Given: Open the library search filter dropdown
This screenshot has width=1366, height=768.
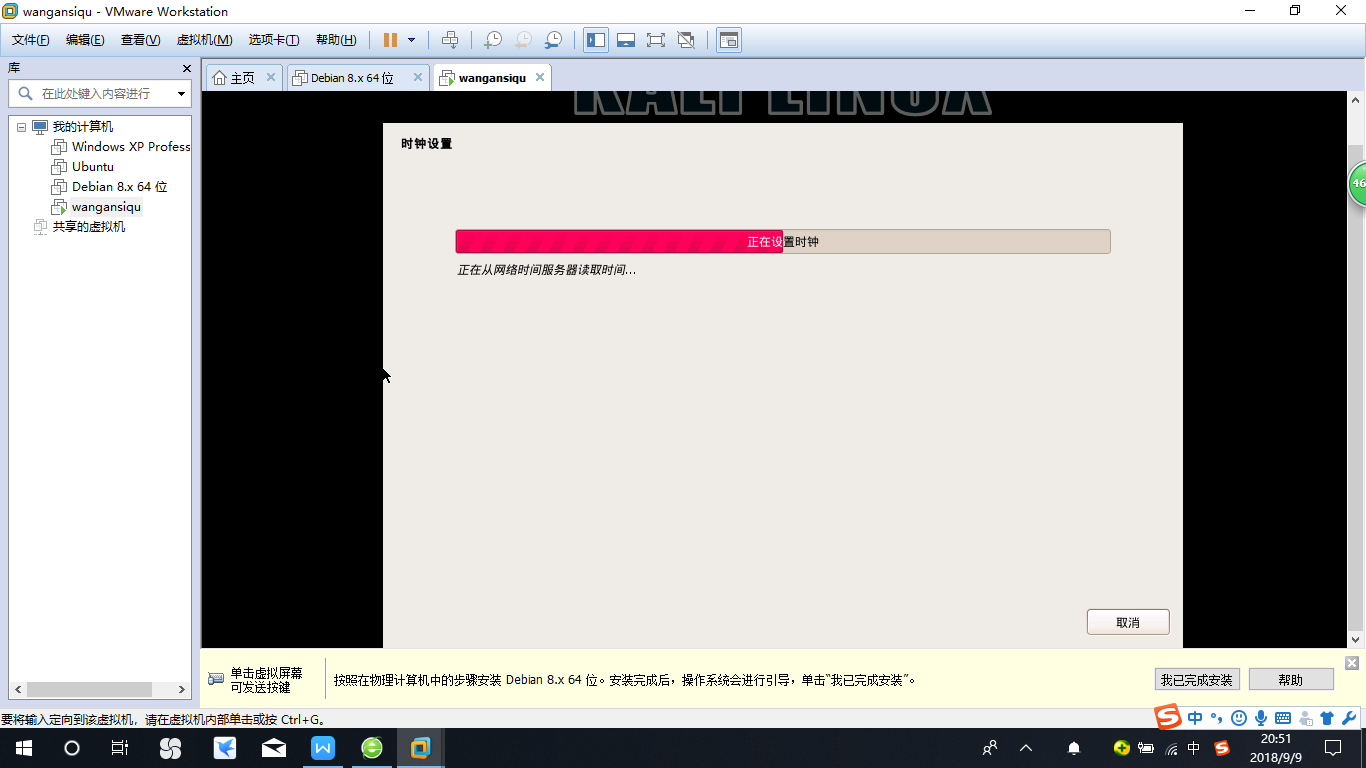Looking at the screenshot, I should [x=181, y=94].
